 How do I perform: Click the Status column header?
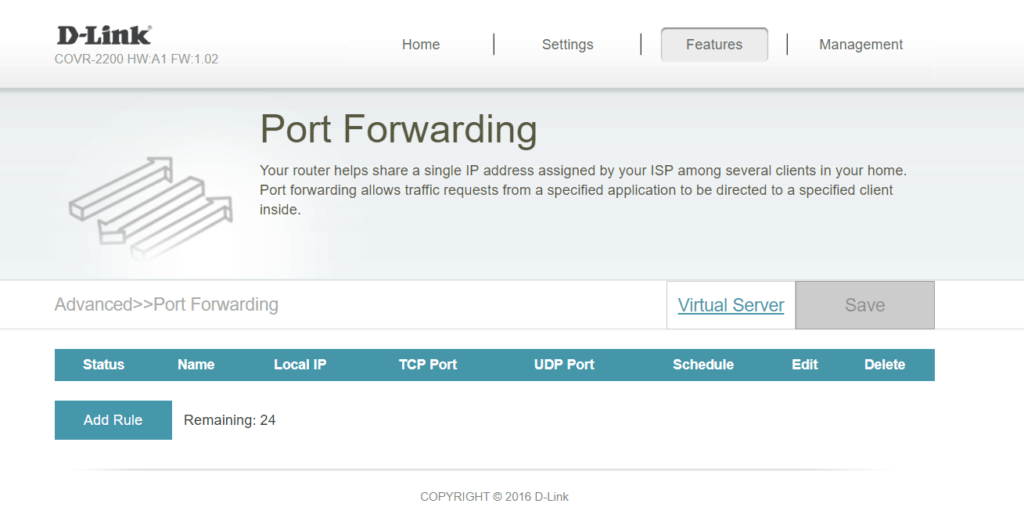104,365
